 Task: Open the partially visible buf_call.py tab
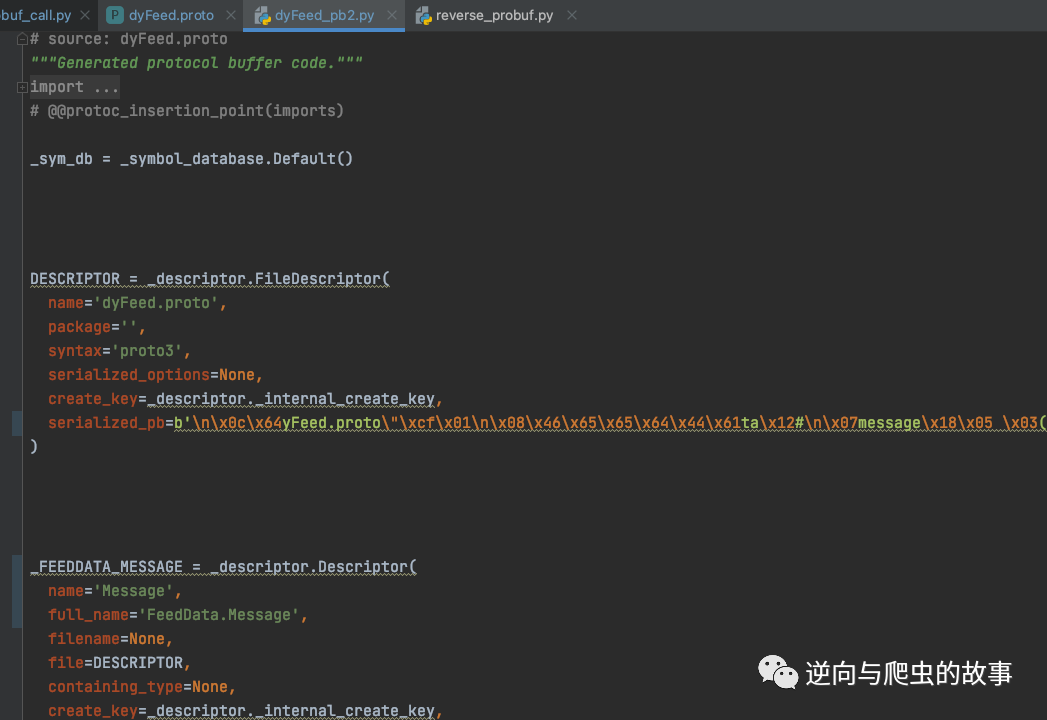click(36, 15)
